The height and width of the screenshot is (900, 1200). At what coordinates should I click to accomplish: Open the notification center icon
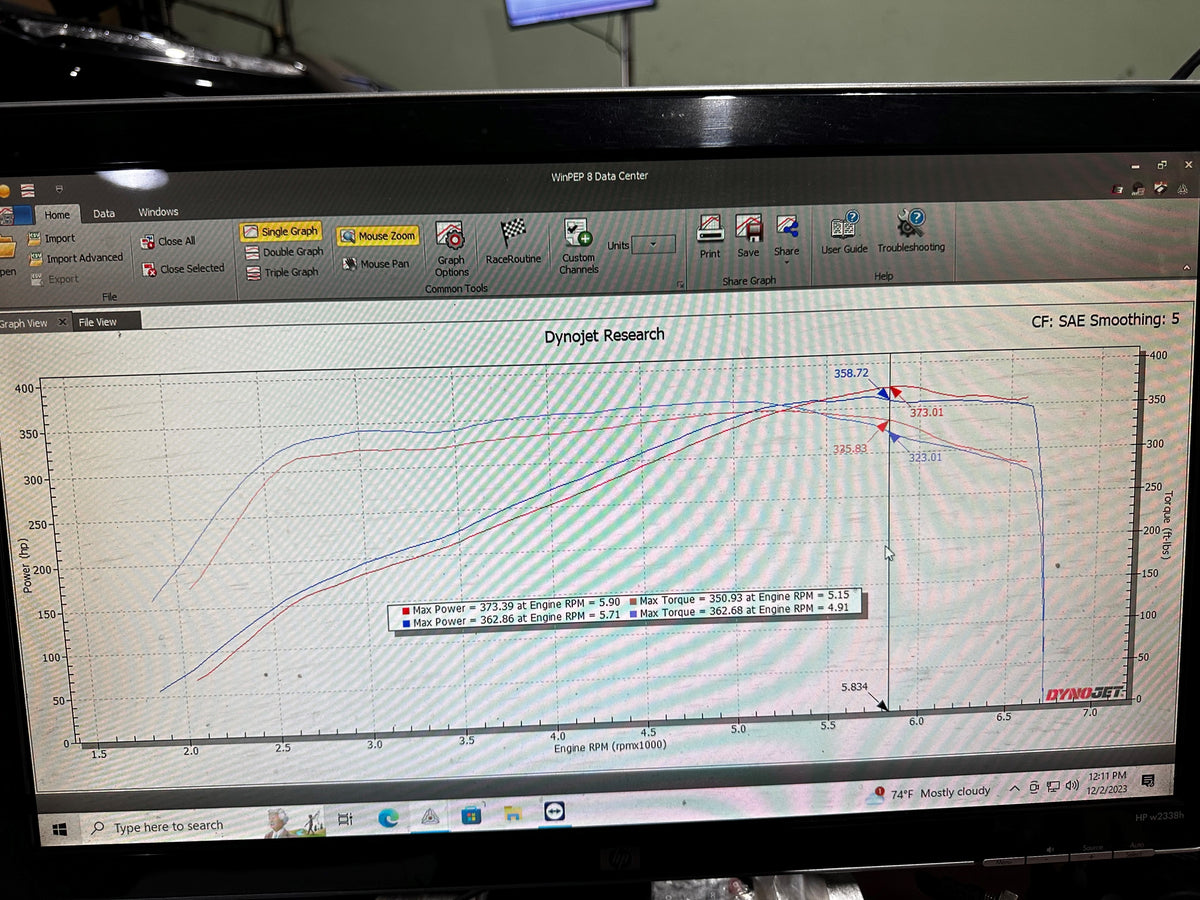[1147, 779]
